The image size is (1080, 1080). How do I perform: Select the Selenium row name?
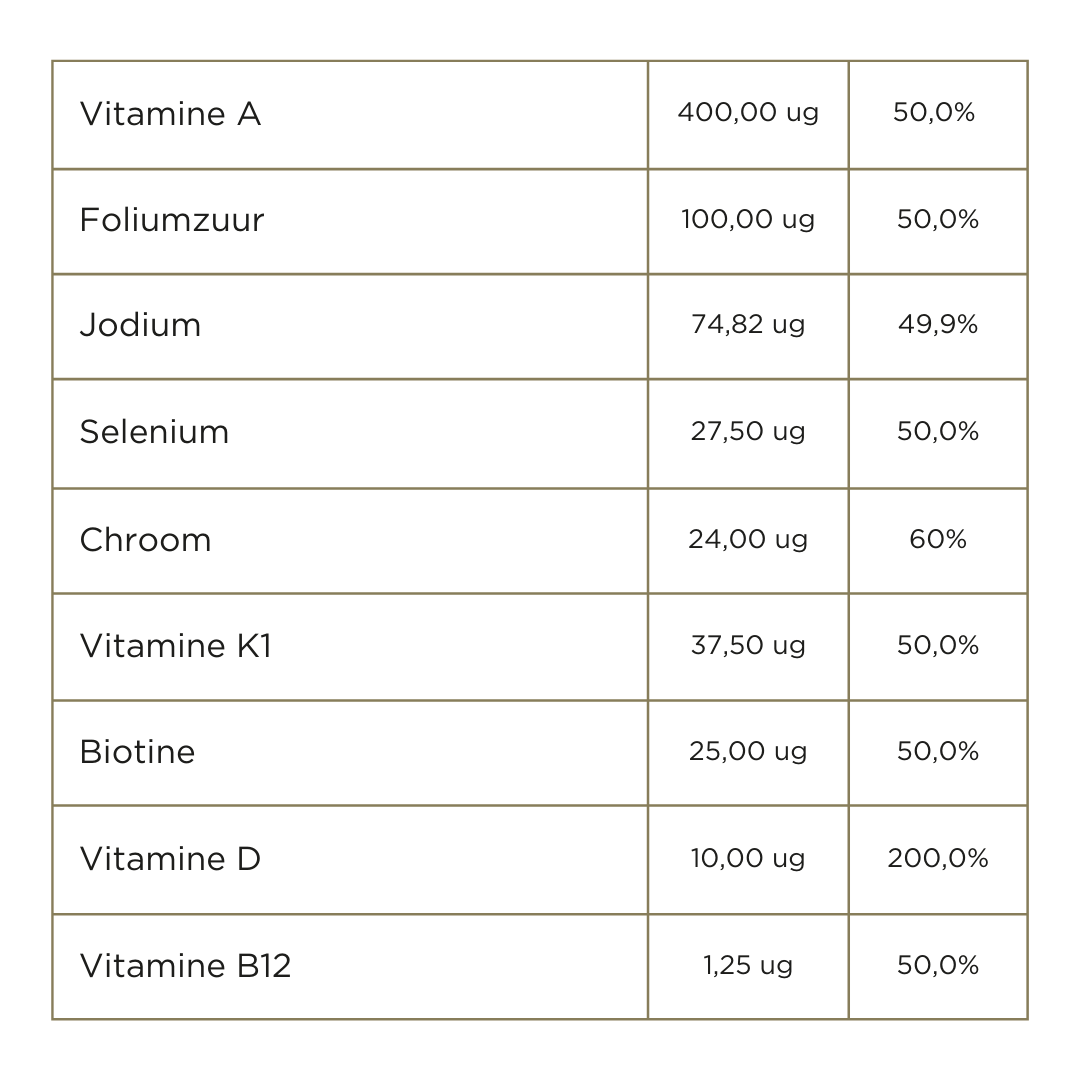coord(154,432)
